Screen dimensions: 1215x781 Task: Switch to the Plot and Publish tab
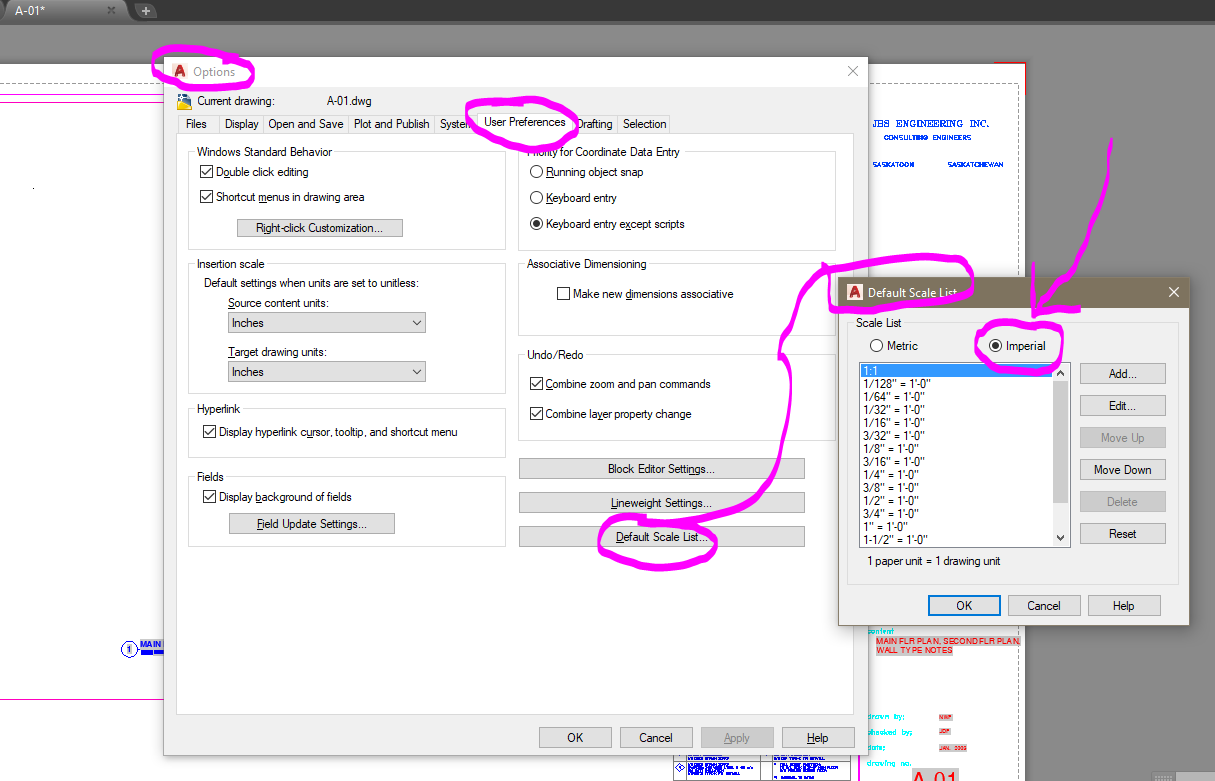(391, 124)
